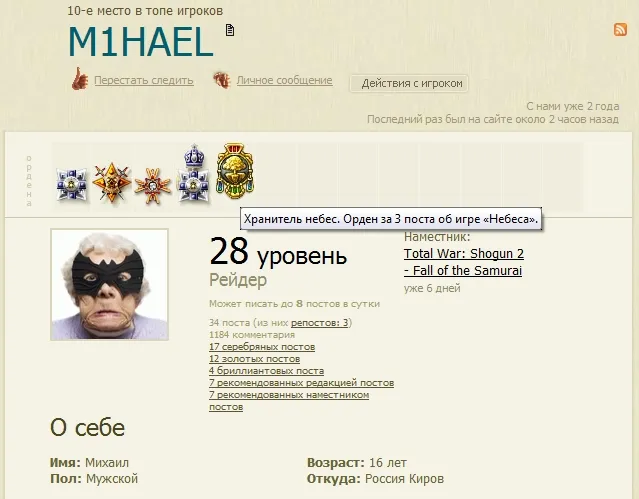Click the Перестать следить link
The height and width of the screenshot is (499, 639).
click(x=143, y=80)
